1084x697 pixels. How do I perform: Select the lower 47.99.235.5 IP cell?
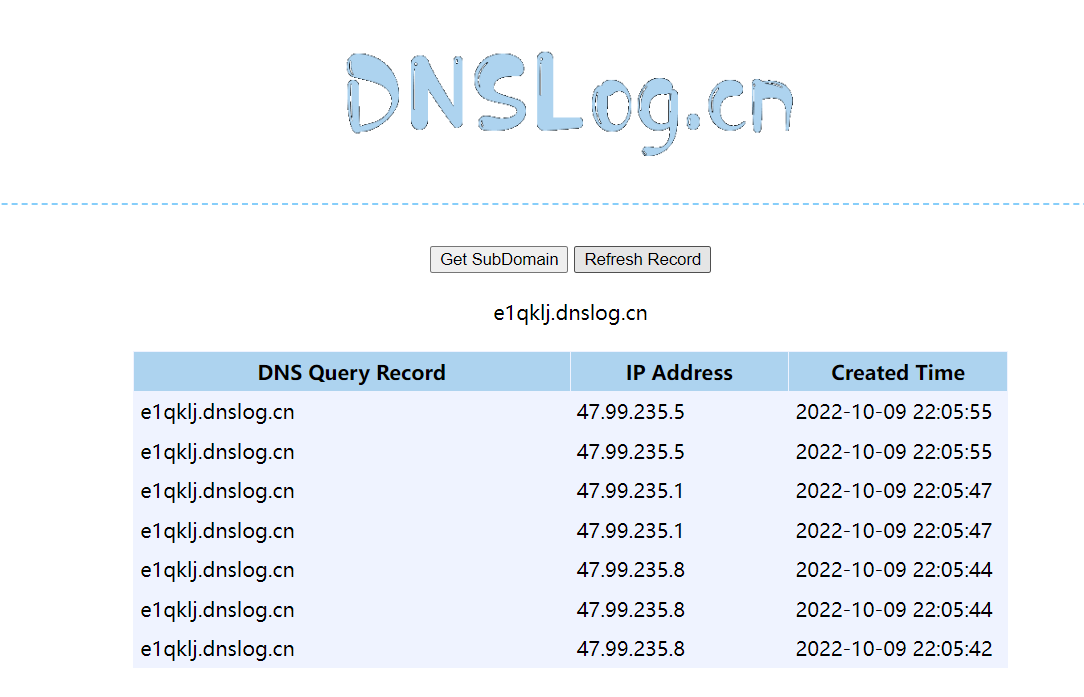[630, 452]
